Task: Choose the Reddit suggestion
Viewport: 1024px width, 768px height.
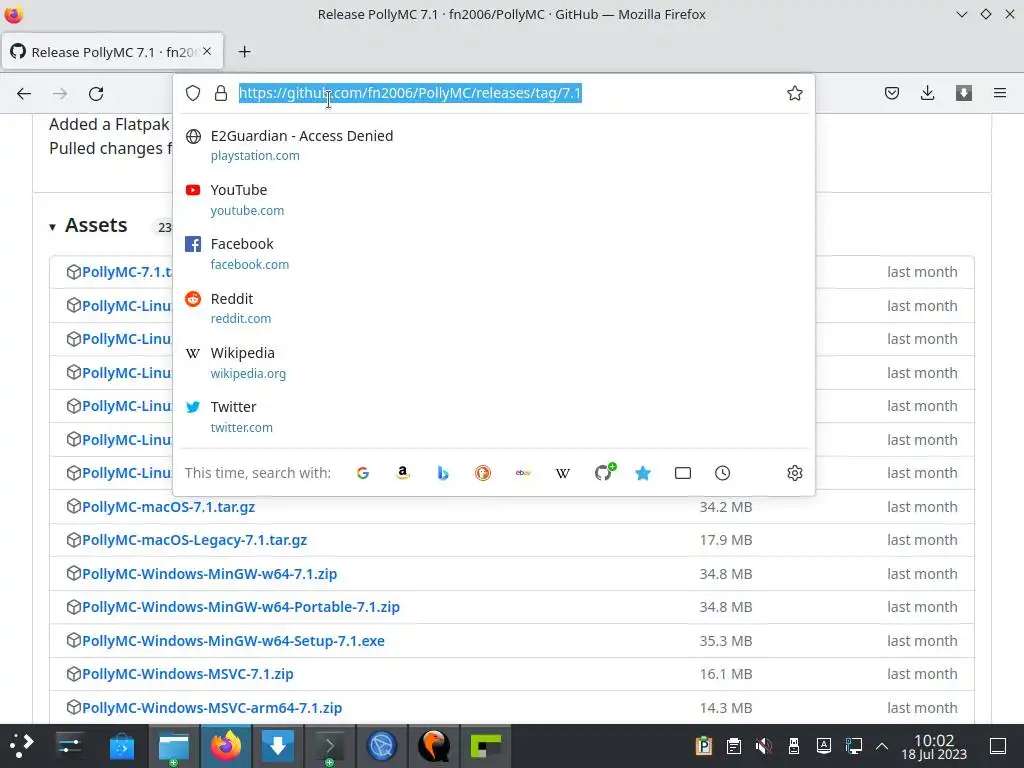Action: (x=494, y=308)
